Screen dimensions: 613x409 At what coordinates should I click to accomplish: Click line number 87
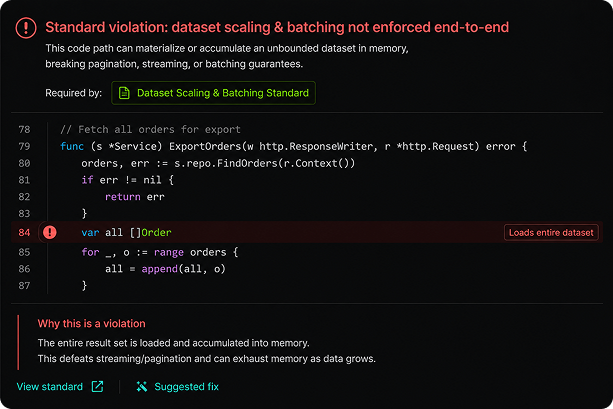[24, 286]
